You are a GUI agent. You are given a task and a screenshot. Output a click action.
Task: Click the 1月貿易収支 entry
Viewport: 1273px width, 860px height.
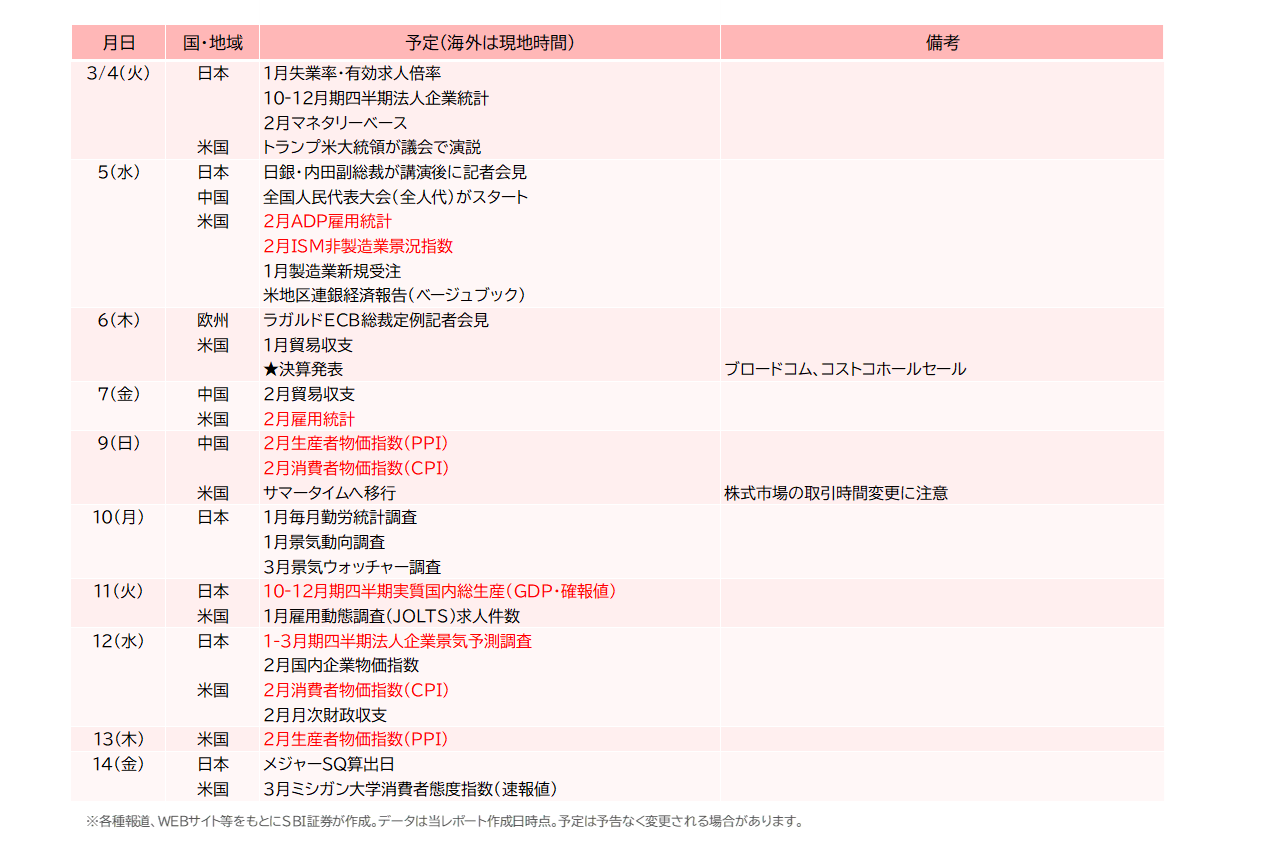click(308, 345)
